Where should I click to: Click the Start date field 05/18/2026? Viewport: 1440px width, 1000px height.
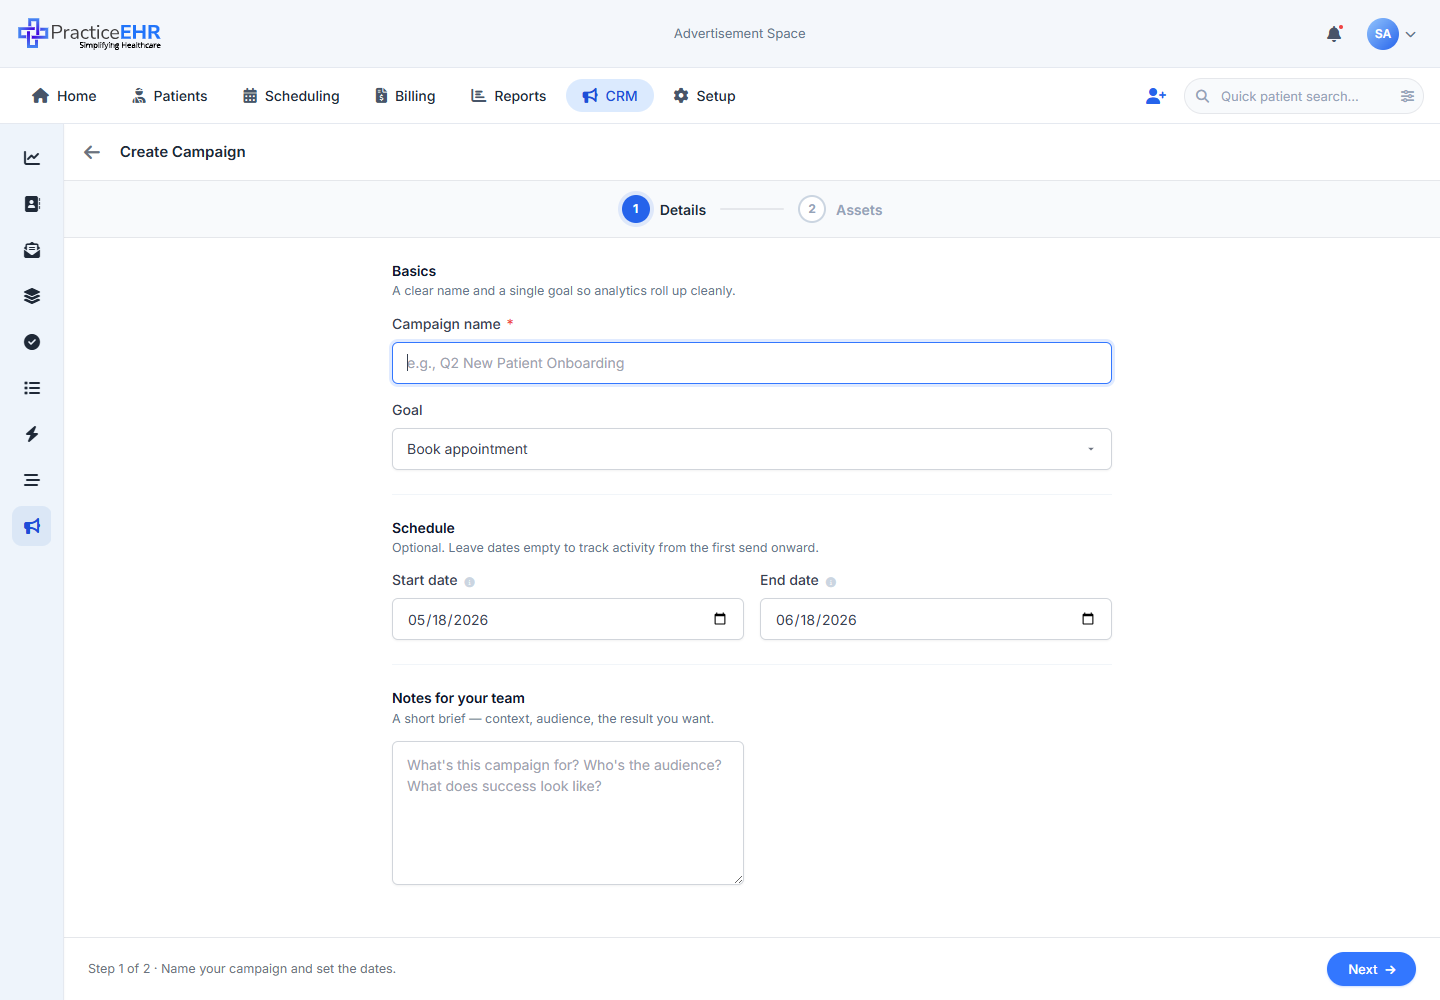pyautogui.click(x=568, y=619)
